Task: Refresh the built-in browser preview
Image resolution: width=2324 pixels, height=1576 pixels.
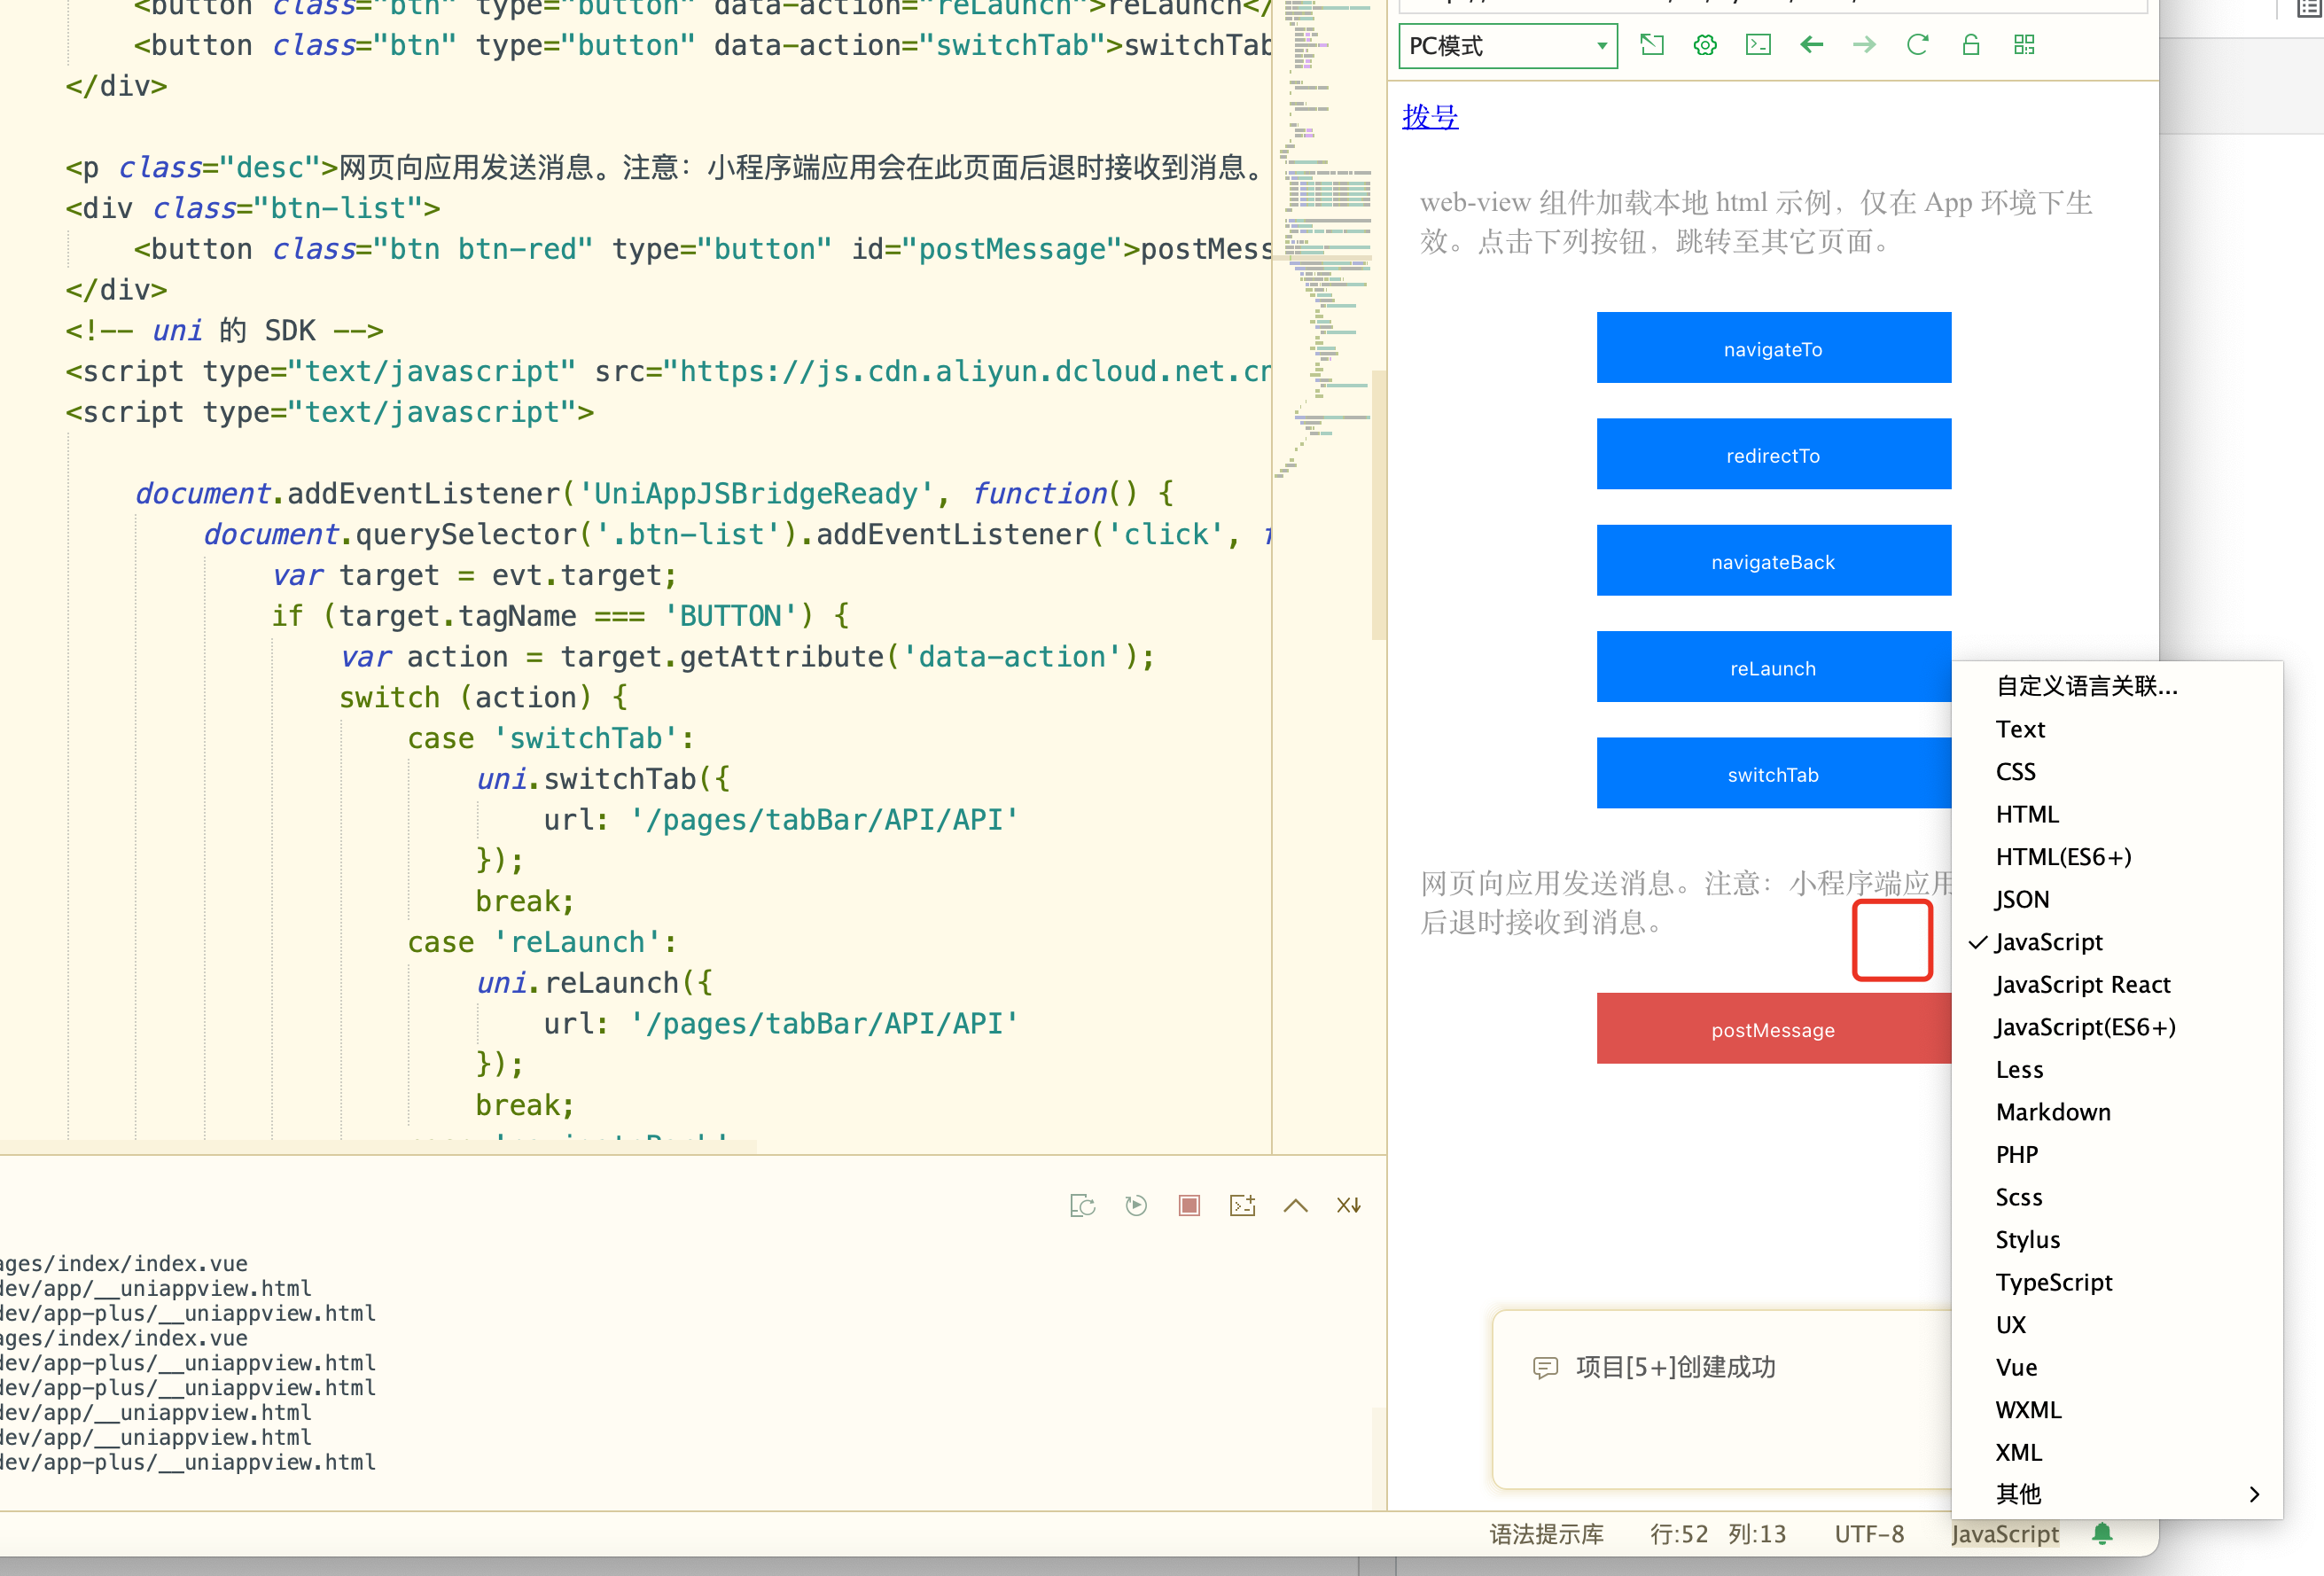Action: pos(1917,45)
